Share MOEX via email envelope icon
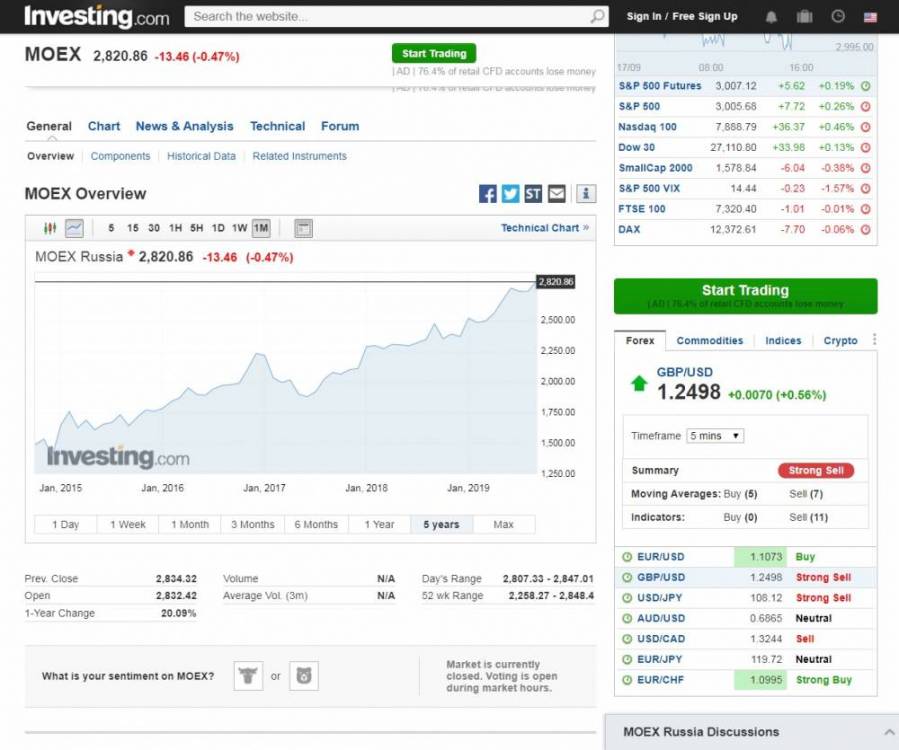 [x=556, y=194]
